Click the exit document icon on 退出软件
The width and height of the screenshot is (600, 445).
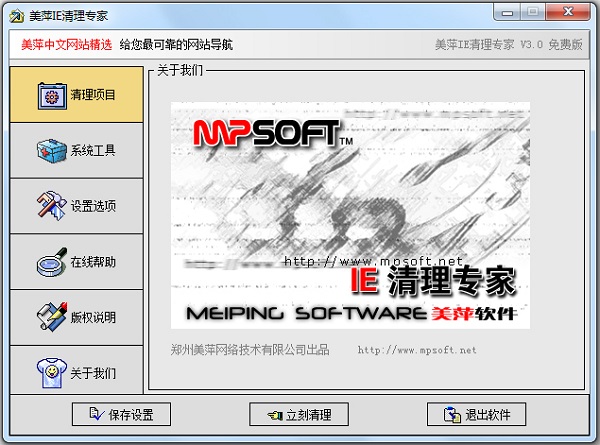[x=452, y=415]
